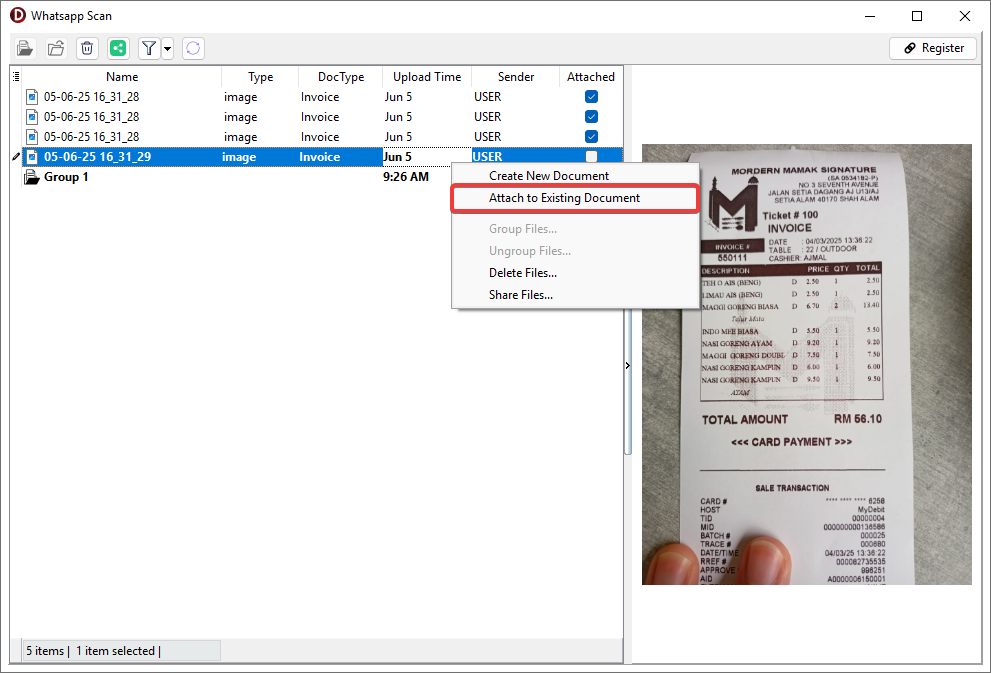Click the Whatsapp Scan app icon in title bar
991x673 pixels.
pyautogui.click(x=18, y=15)
